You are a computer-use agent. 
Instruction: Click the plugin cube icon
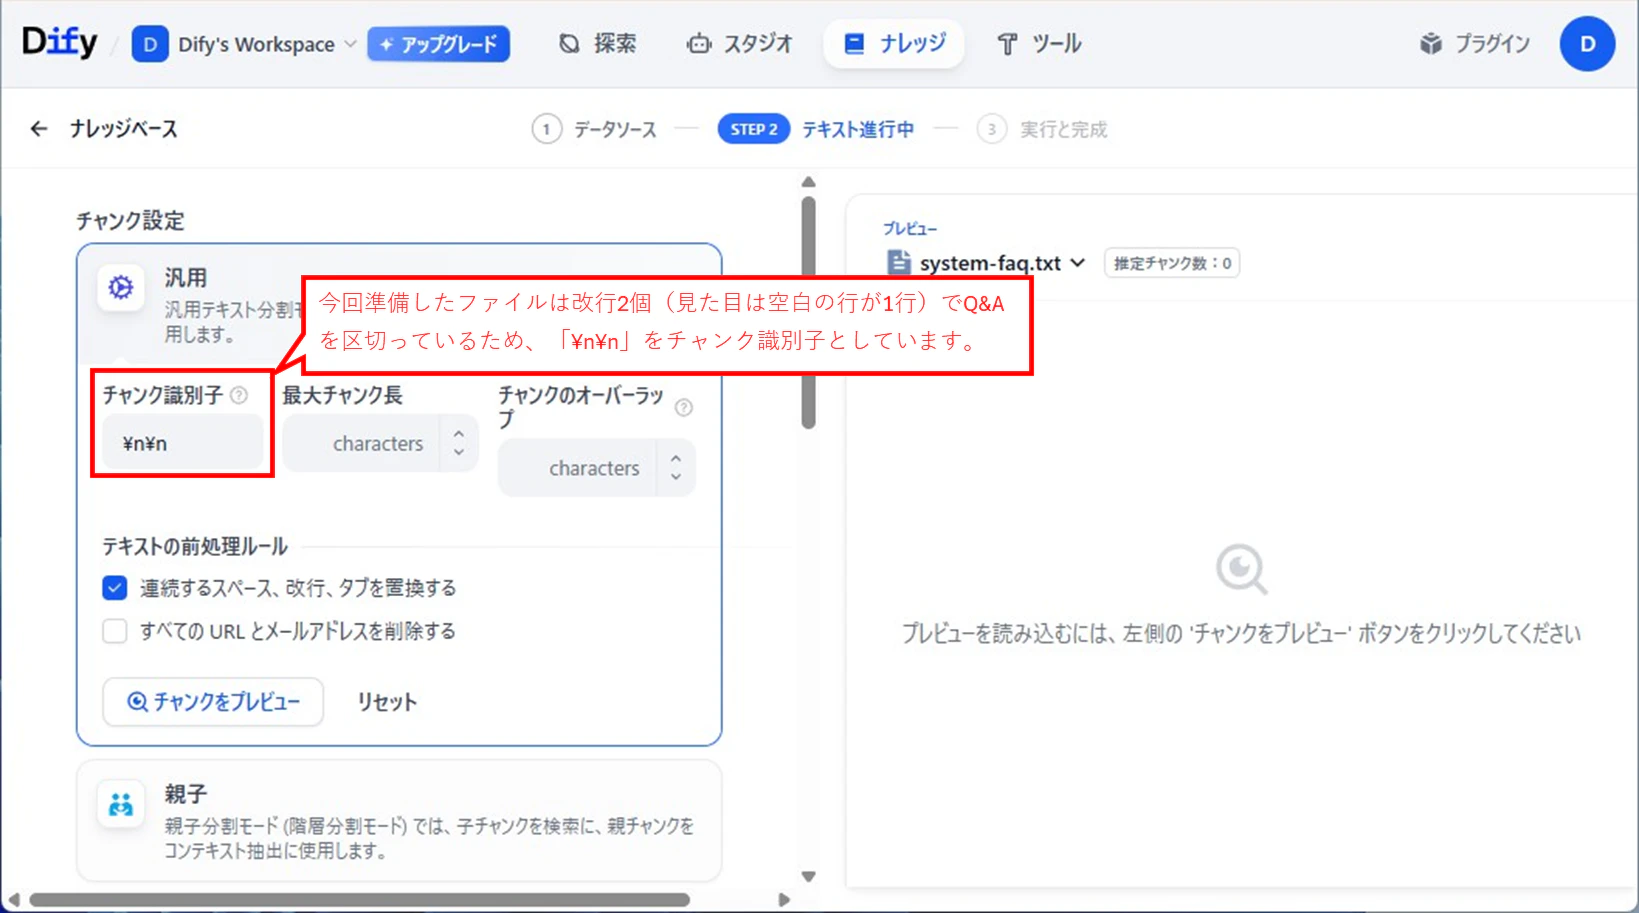tap(1431, 44)
